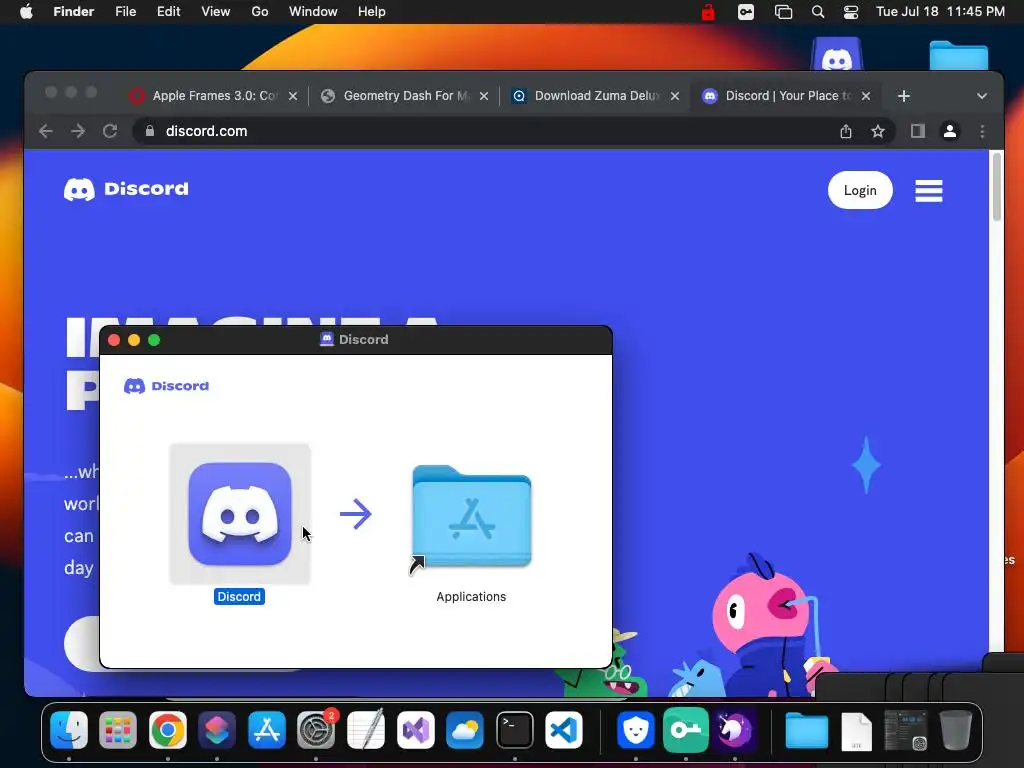Select the Discord disk image on desktop
The image size is (1024, 768).
(x=837, y=54)
